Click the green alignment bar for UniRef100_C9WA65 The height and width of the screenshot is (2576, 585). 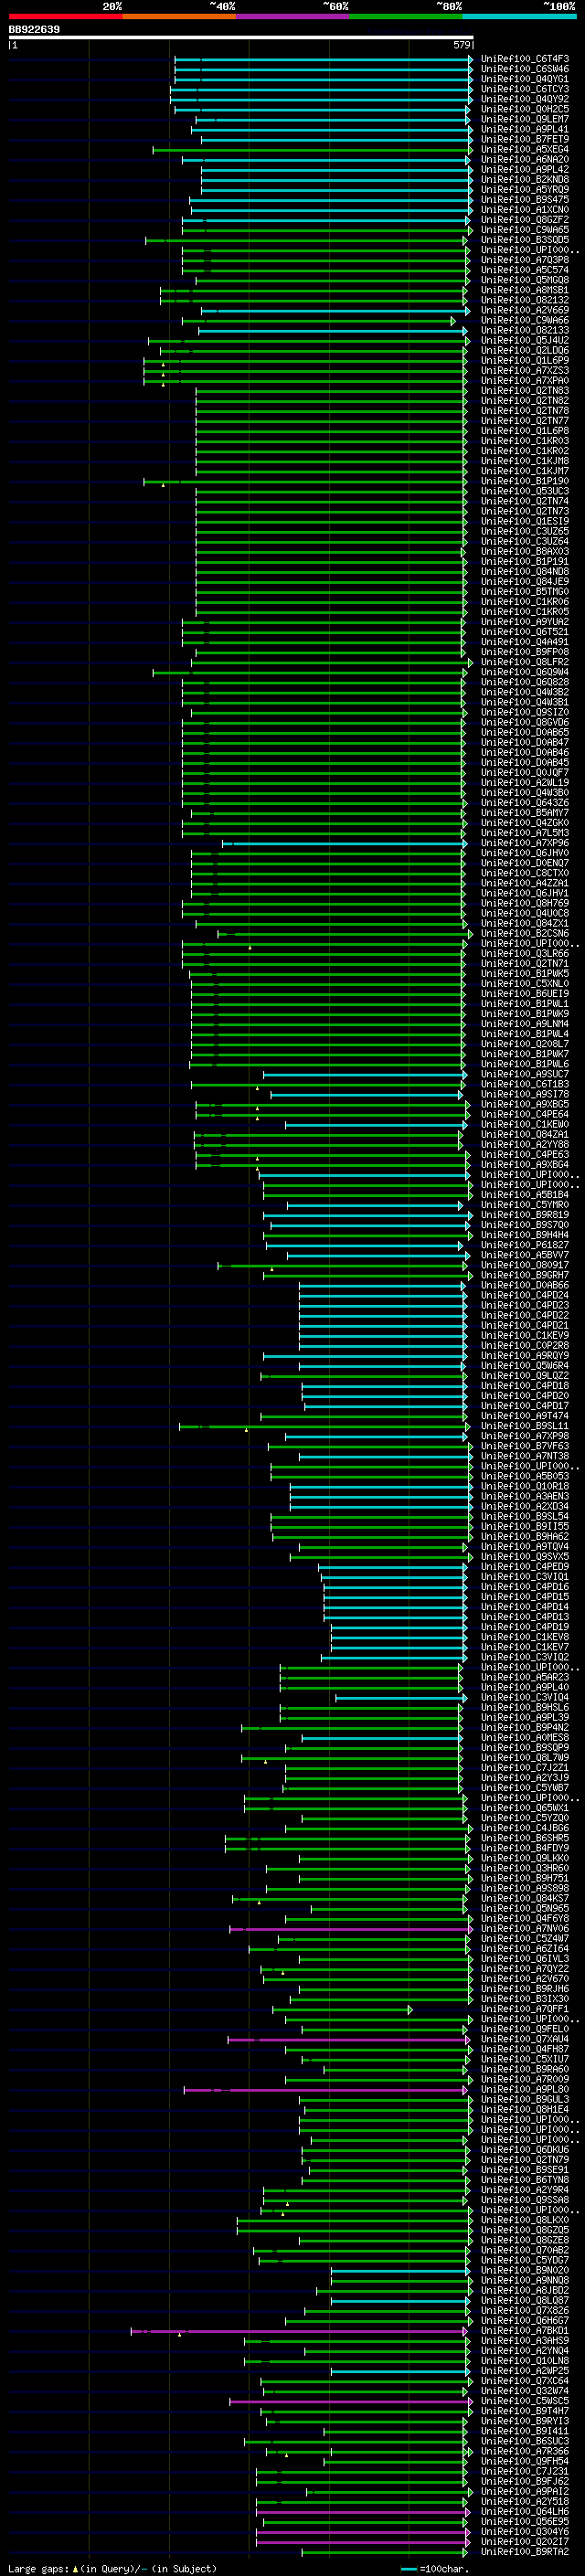click(326, 230)
